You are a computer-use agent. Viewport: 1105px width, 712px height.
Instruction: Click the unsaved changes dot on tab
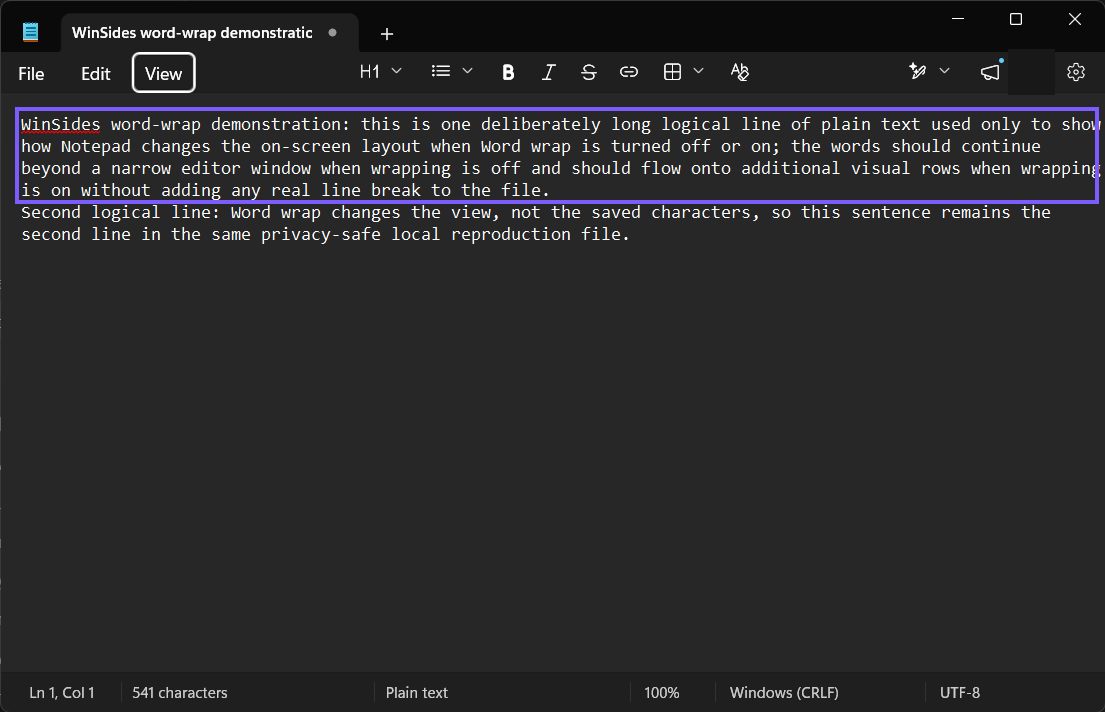click(x=333, y=32)
